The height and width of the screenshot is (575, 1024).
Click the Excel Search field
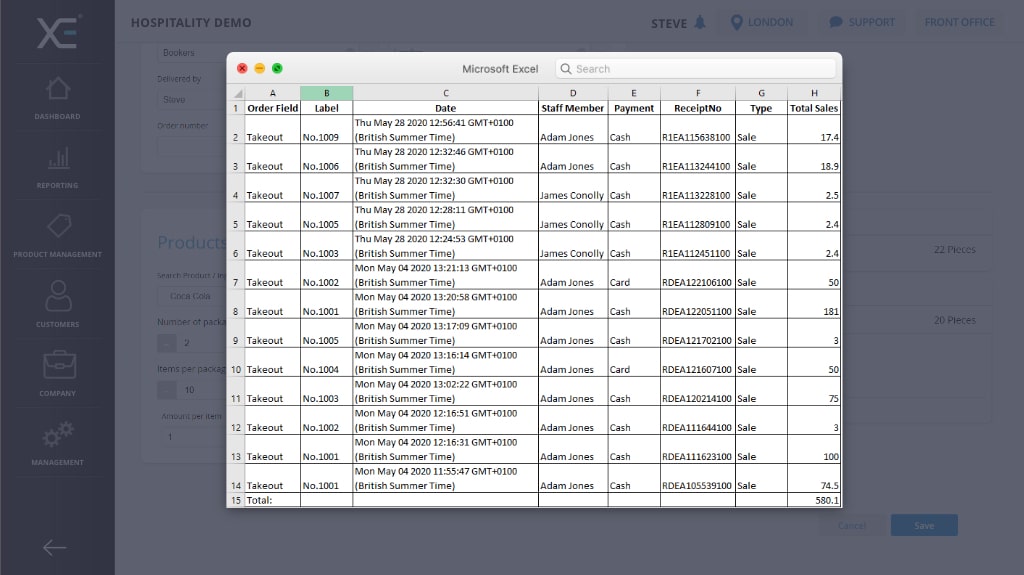[695, 69]
